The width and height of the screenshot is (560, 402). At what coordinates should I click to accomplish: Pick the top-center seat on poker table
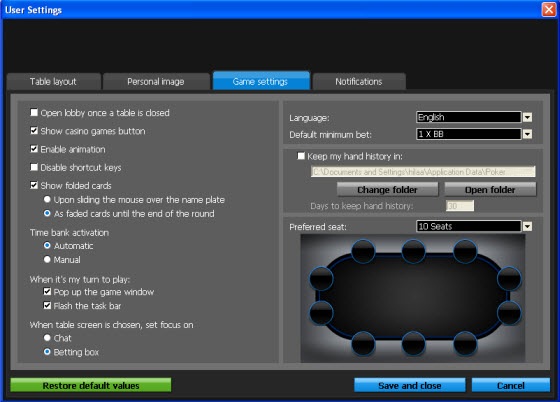413,251
